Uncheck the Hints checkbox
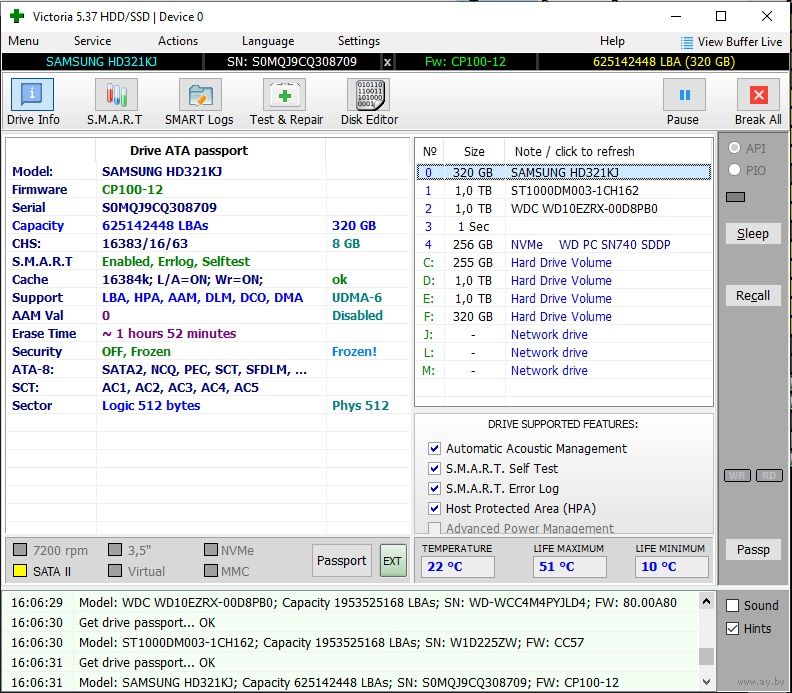792x693 pixels. click(x=733, y=628)
